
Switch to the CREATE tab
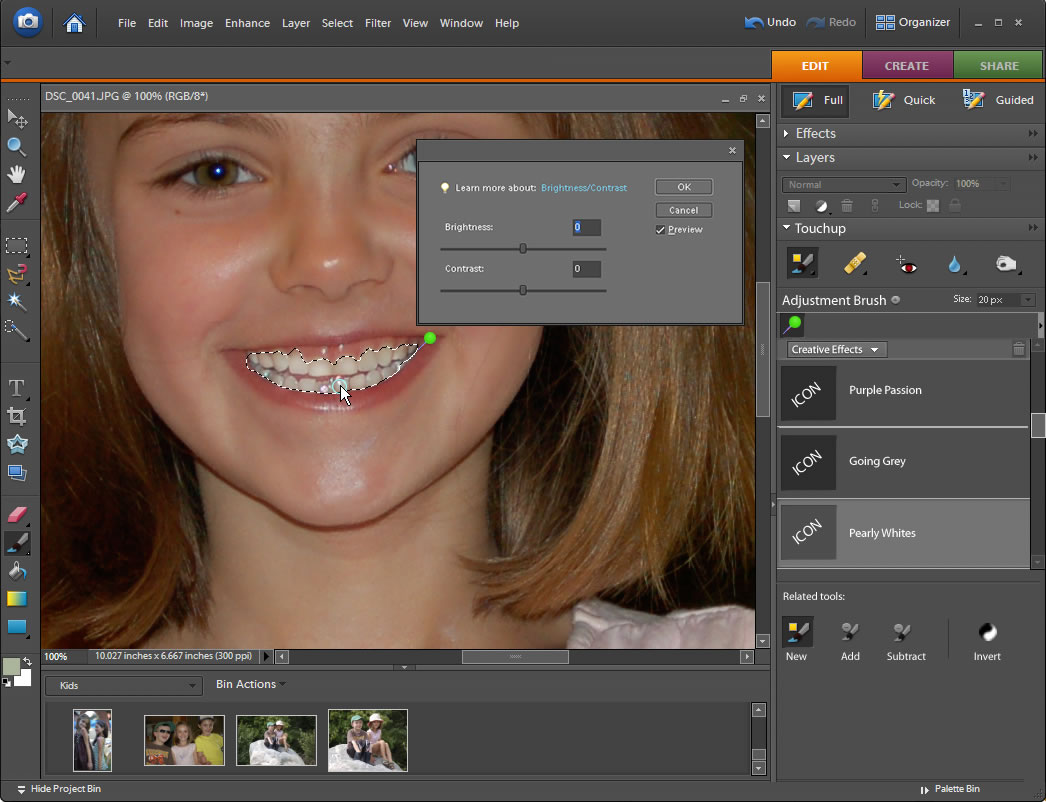click(907, 65)
